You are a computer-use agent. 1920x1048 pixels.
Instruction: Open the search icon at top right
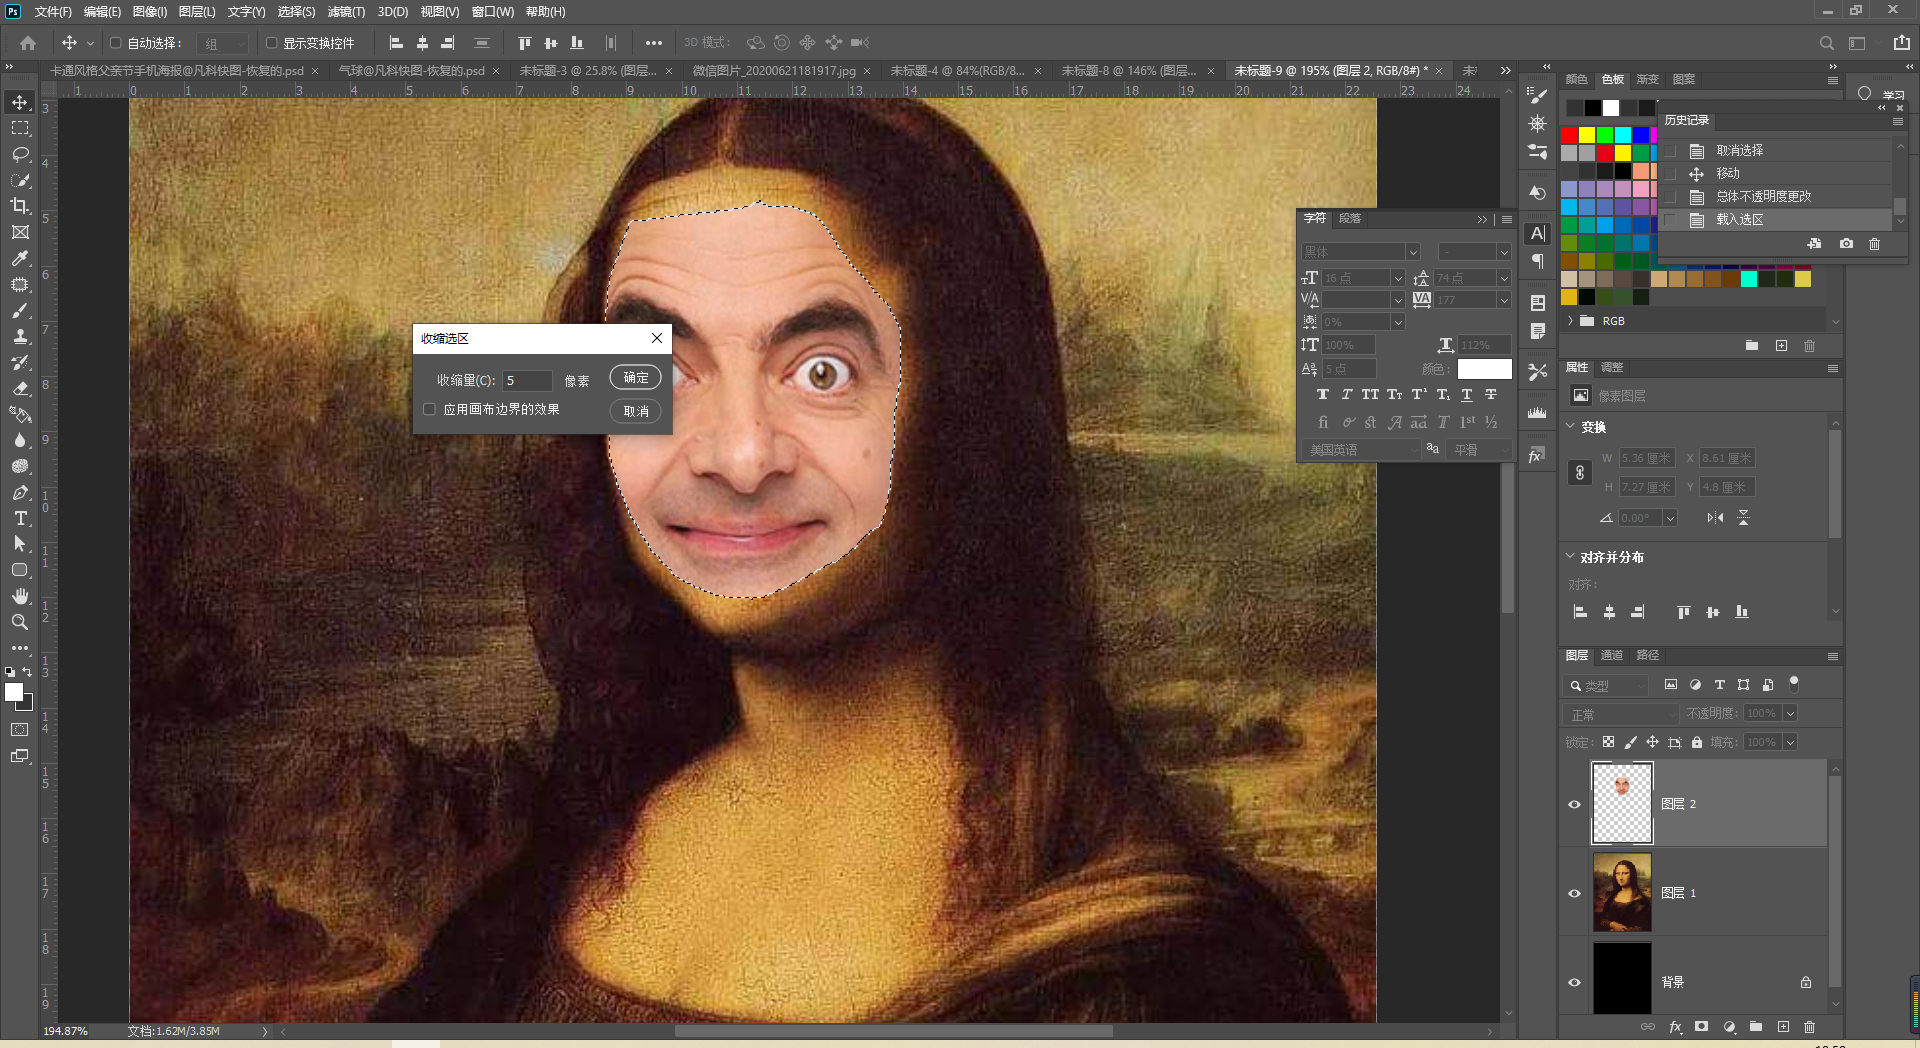point(1827,43)
